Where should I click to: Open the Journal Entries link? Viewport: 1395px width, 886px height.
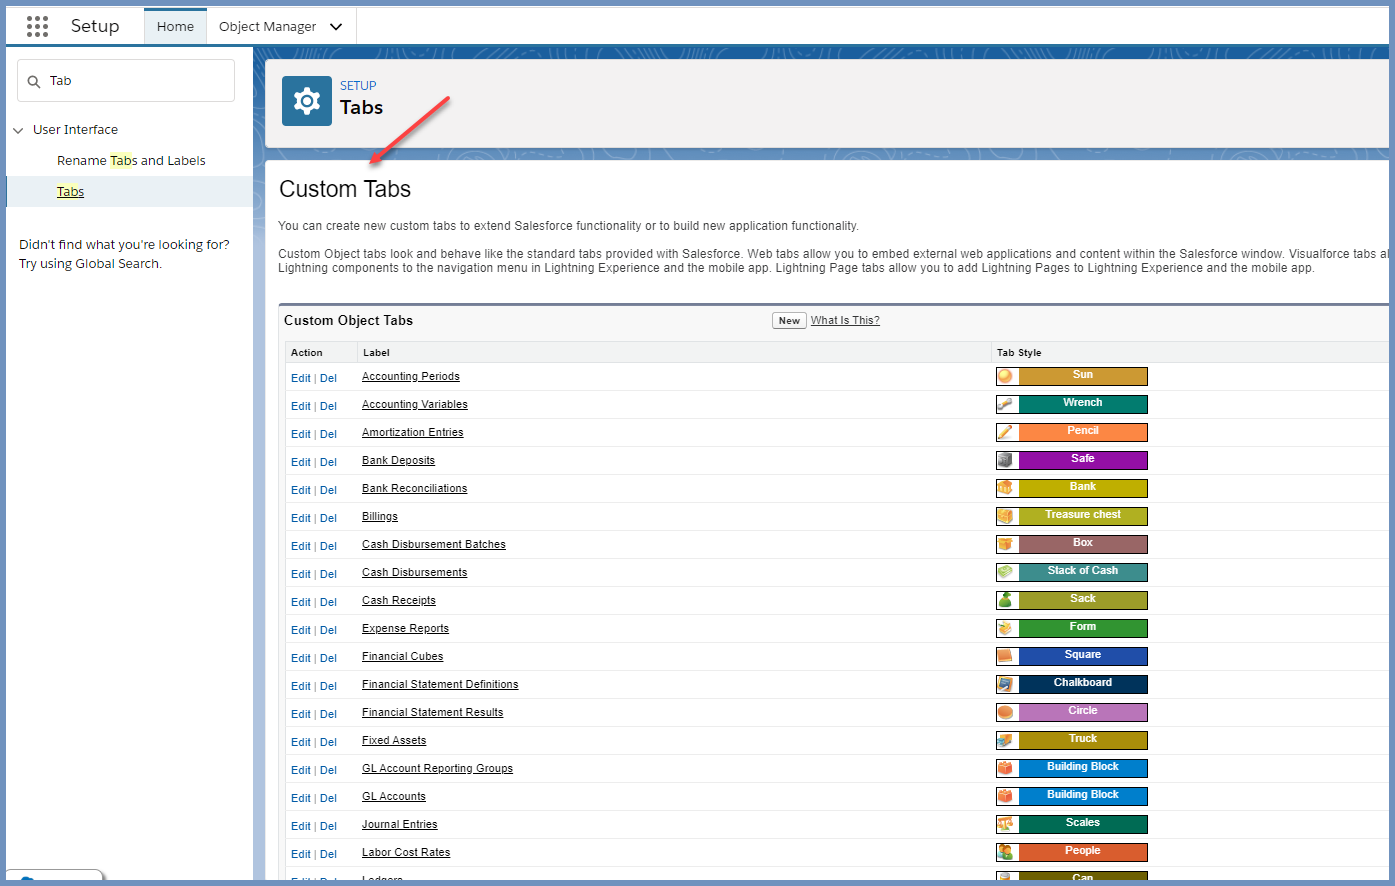[400, 824]
